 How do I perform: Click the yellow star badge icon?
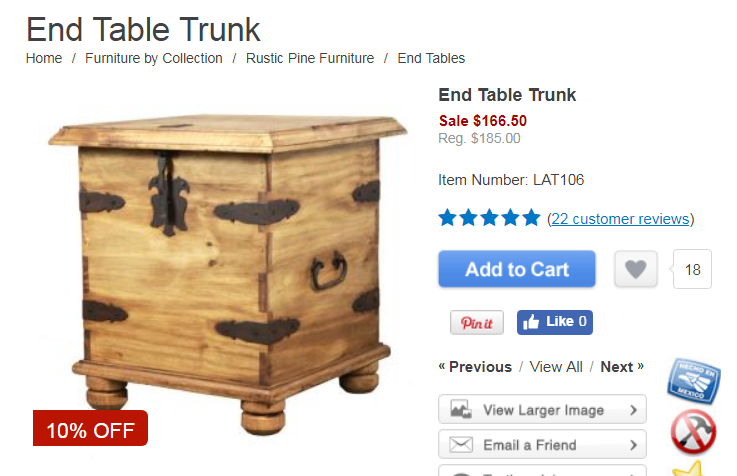point(689,469)
